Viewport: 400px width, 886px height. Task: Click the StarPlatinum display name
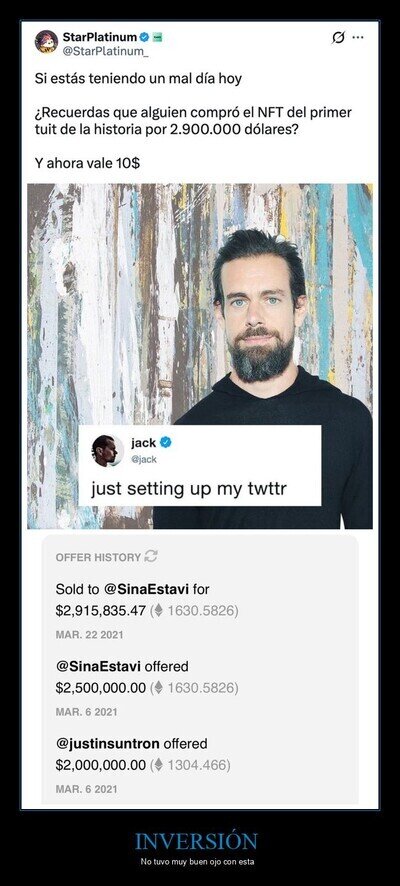pos(99,37)
